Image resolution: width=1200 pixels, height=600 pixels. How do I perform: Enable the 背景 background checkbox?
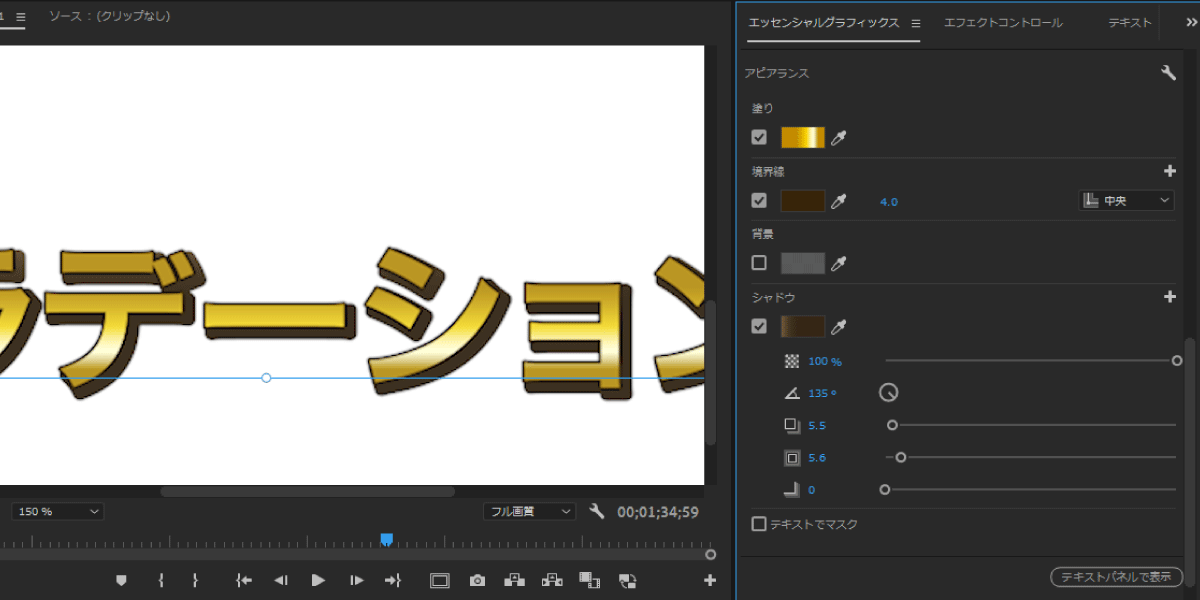(759, 263)
